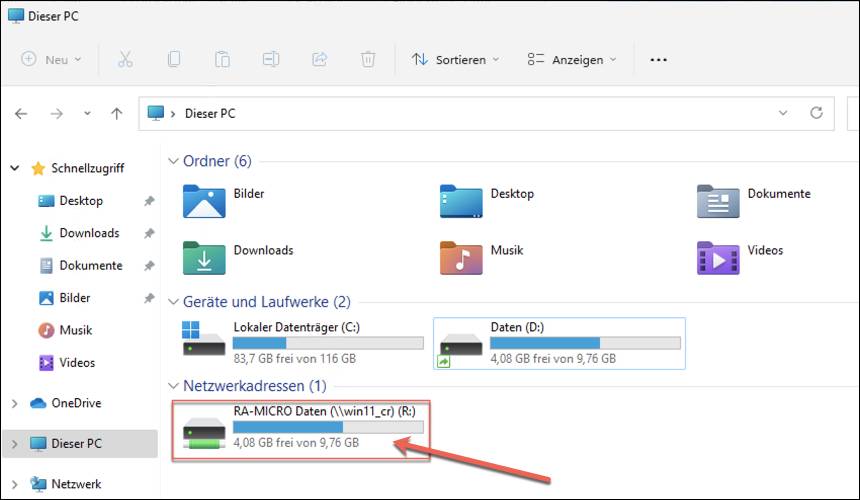Go back with the left arrow
Viewport: 860px width, 500px height.
pyautogui.click(x=21, y=113)
